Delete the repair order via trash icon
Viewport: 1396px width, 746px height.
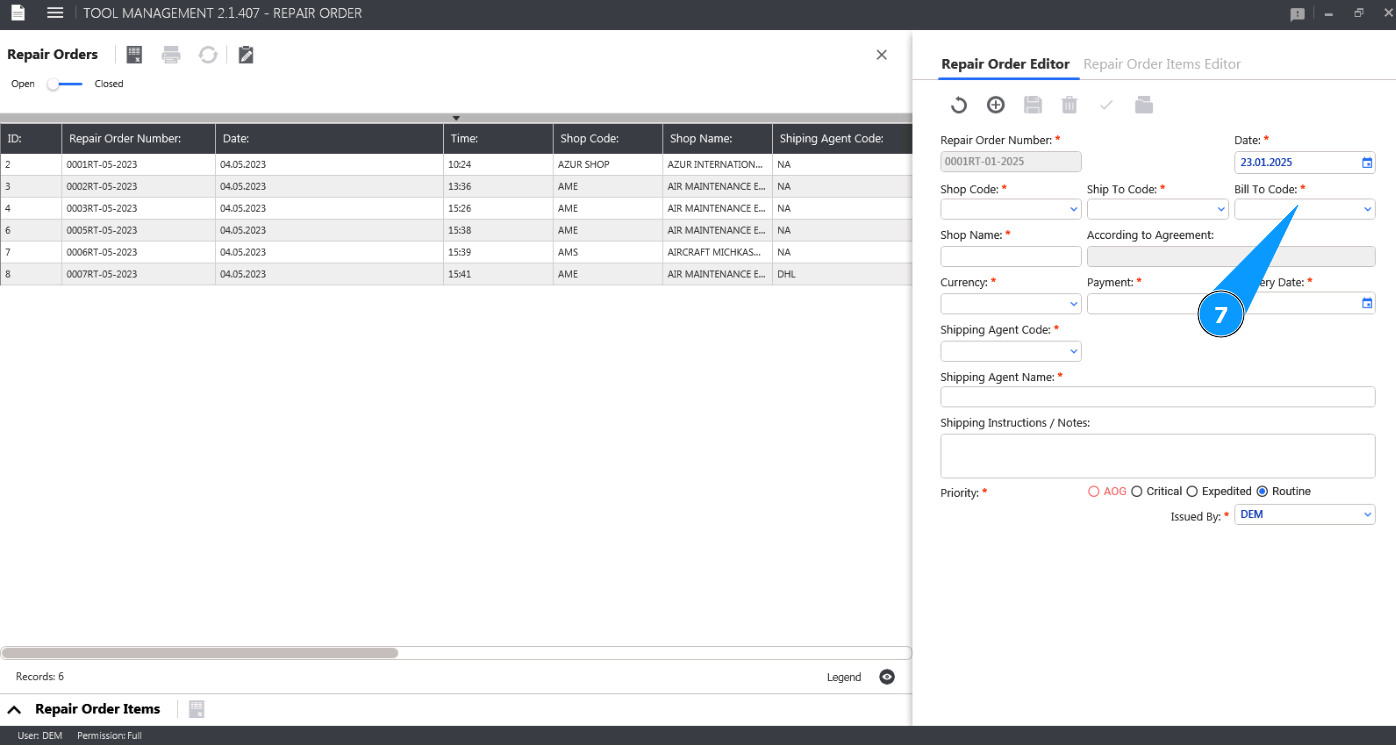click(1069, 105)
